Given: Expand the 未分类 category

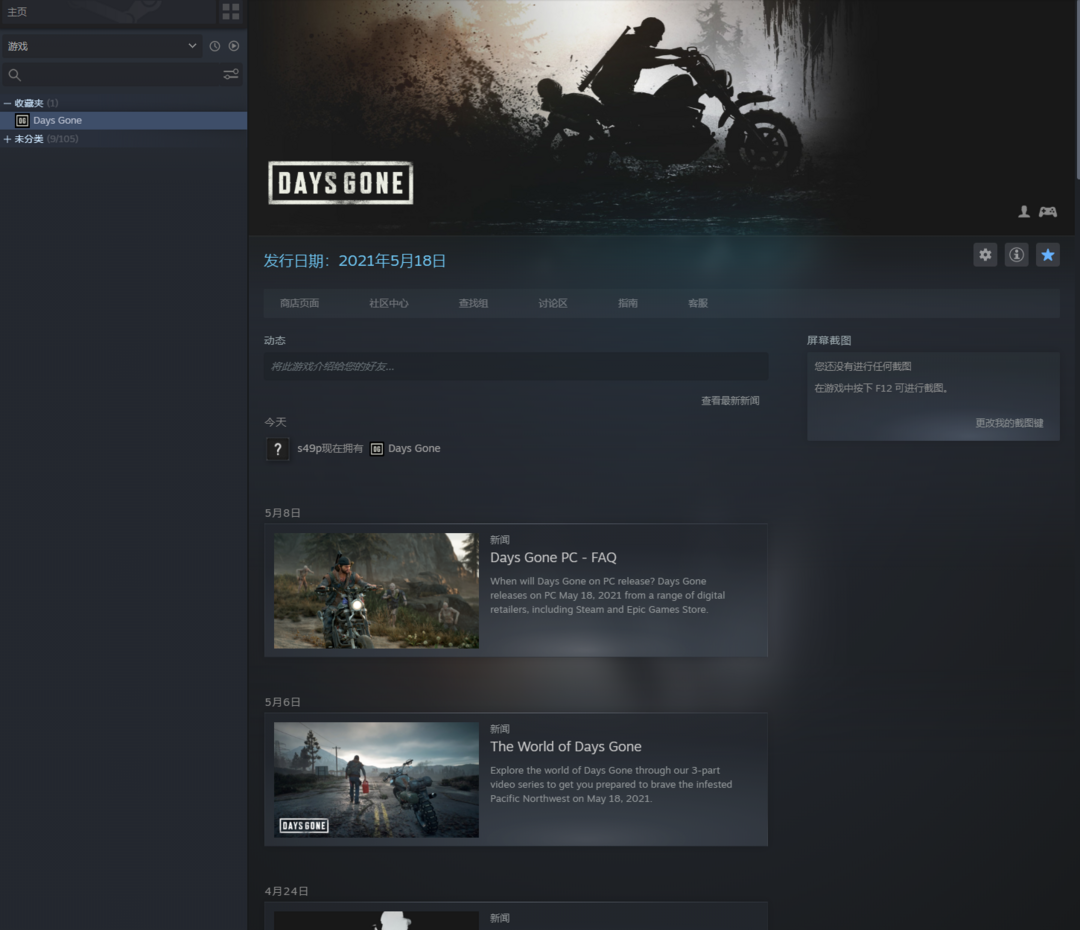Looking at the screenshot, I should (x=8, y=139).
